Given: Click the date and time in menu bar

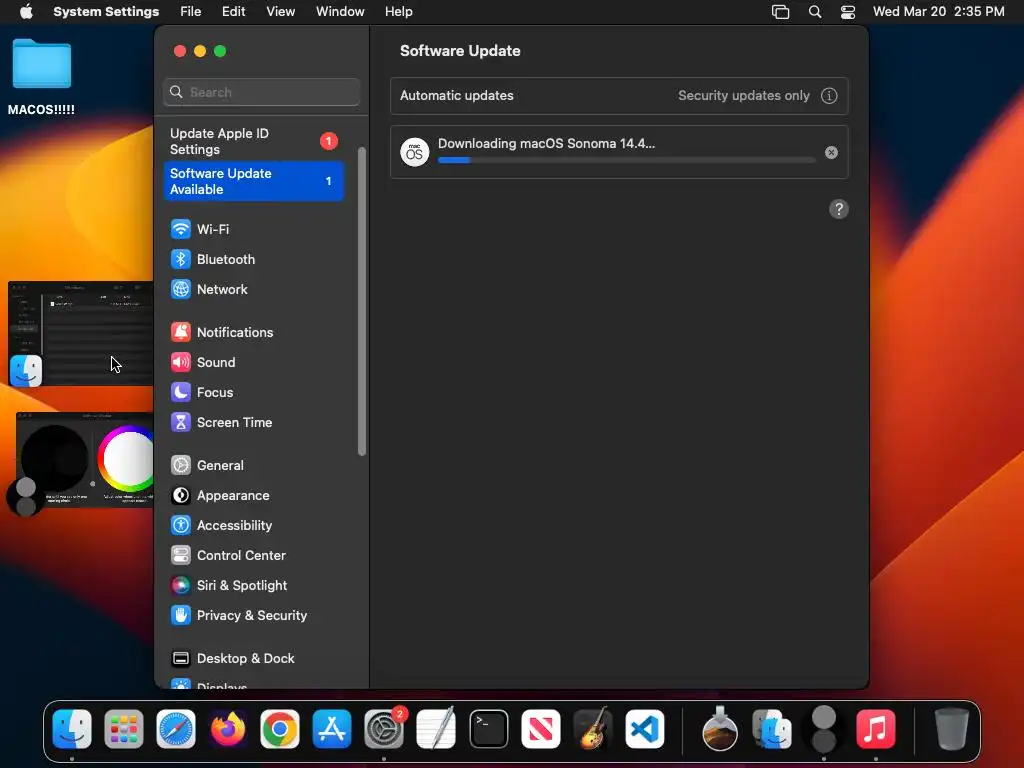Looking at the screenshot, I should pos(938,12).
